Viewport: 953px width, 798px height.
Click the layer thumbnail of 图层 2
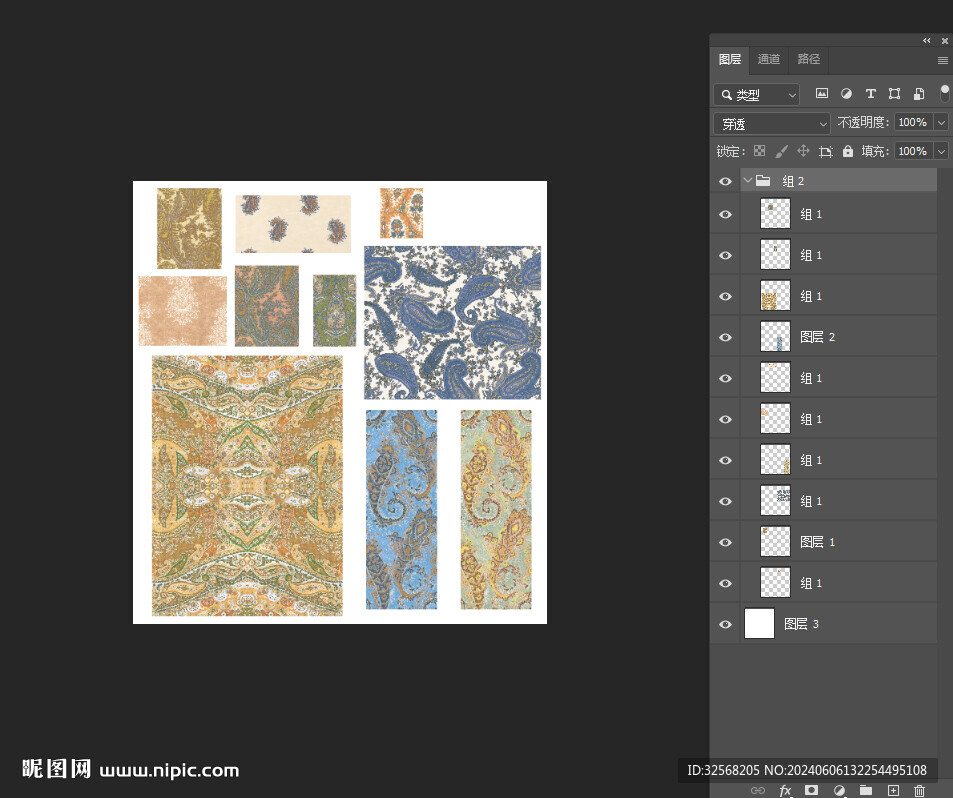click(x=776, y=337)
